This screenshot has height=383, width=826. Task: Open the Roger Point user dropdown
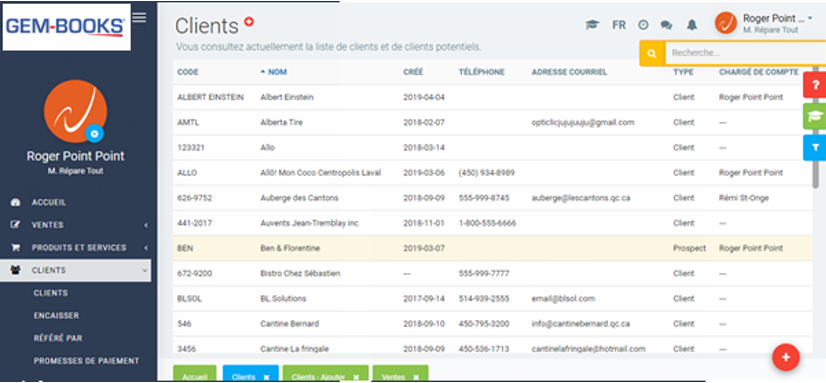(764, 23)
